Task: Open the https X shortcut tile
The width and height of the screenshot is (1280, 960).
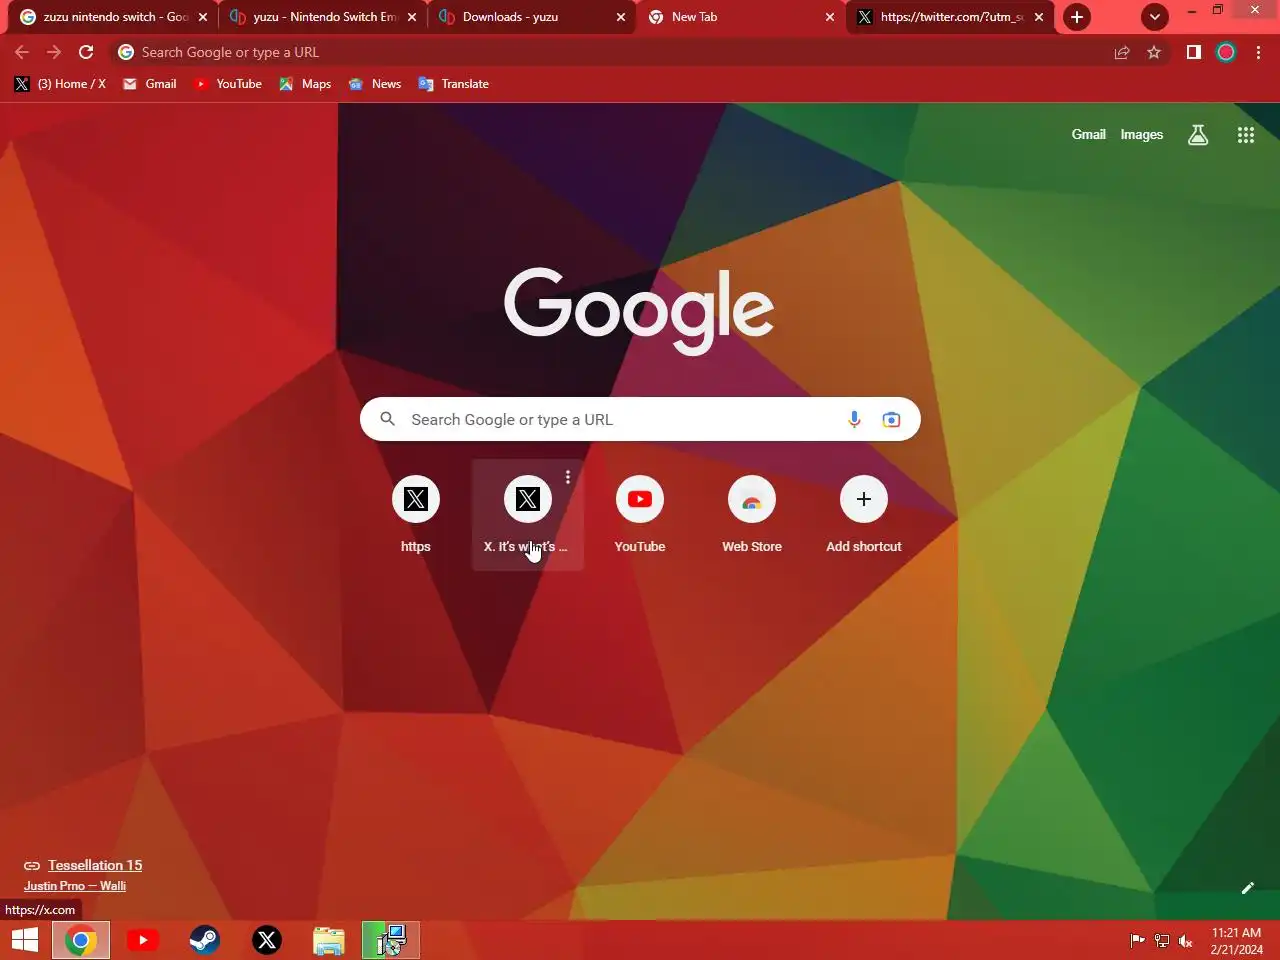Action: tap(416, 515)
